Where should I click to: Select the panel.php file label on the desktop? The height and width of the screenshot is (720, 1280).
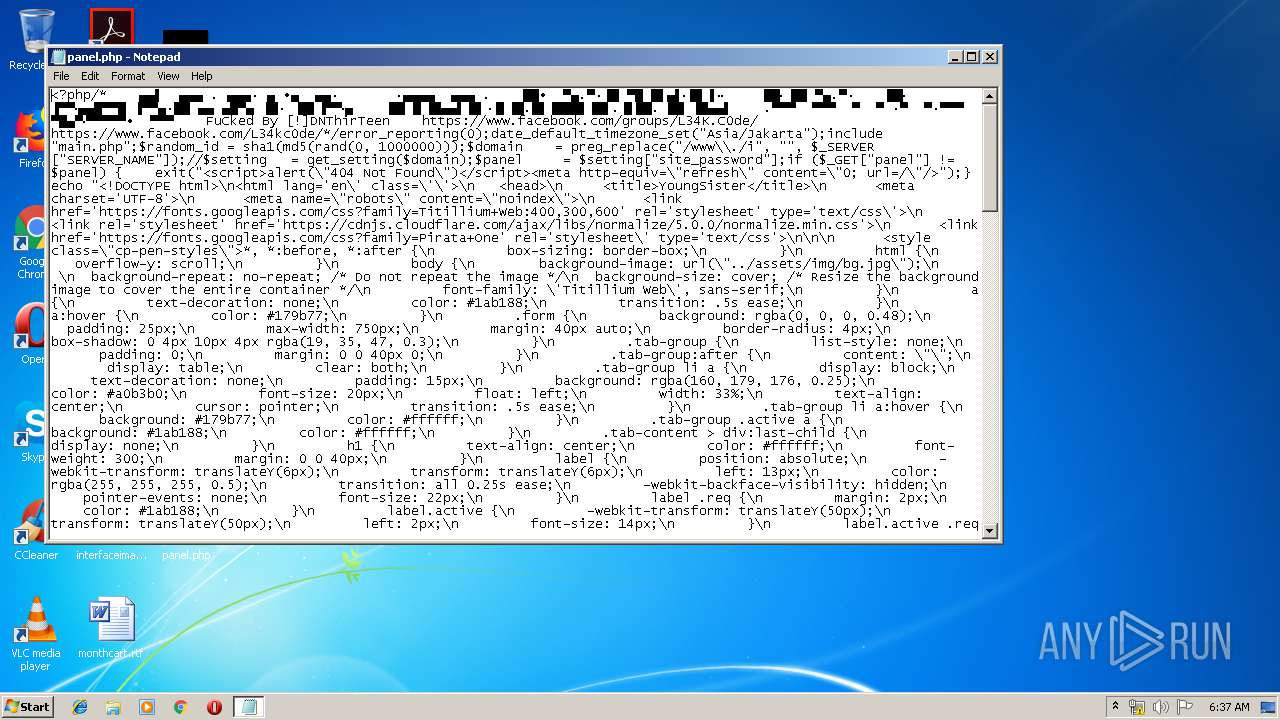pos(186,555)
